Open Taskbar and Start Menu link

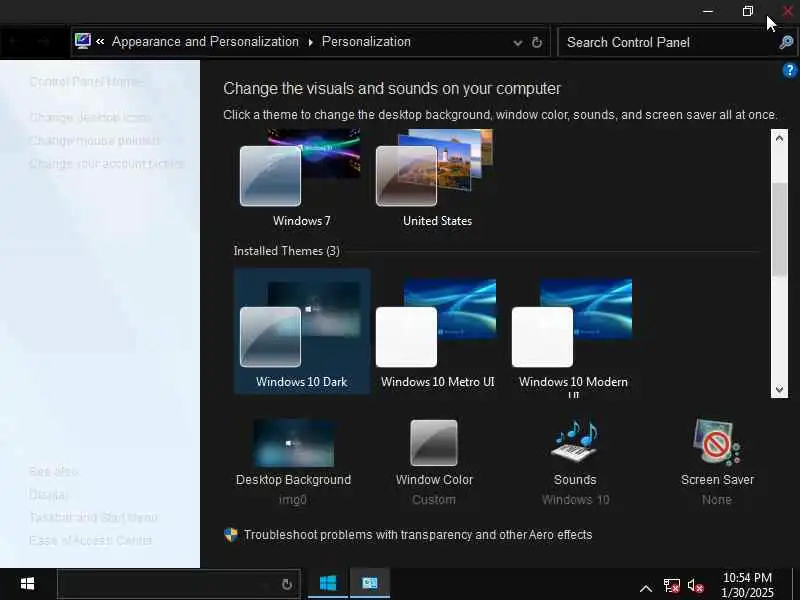point(93,517)
